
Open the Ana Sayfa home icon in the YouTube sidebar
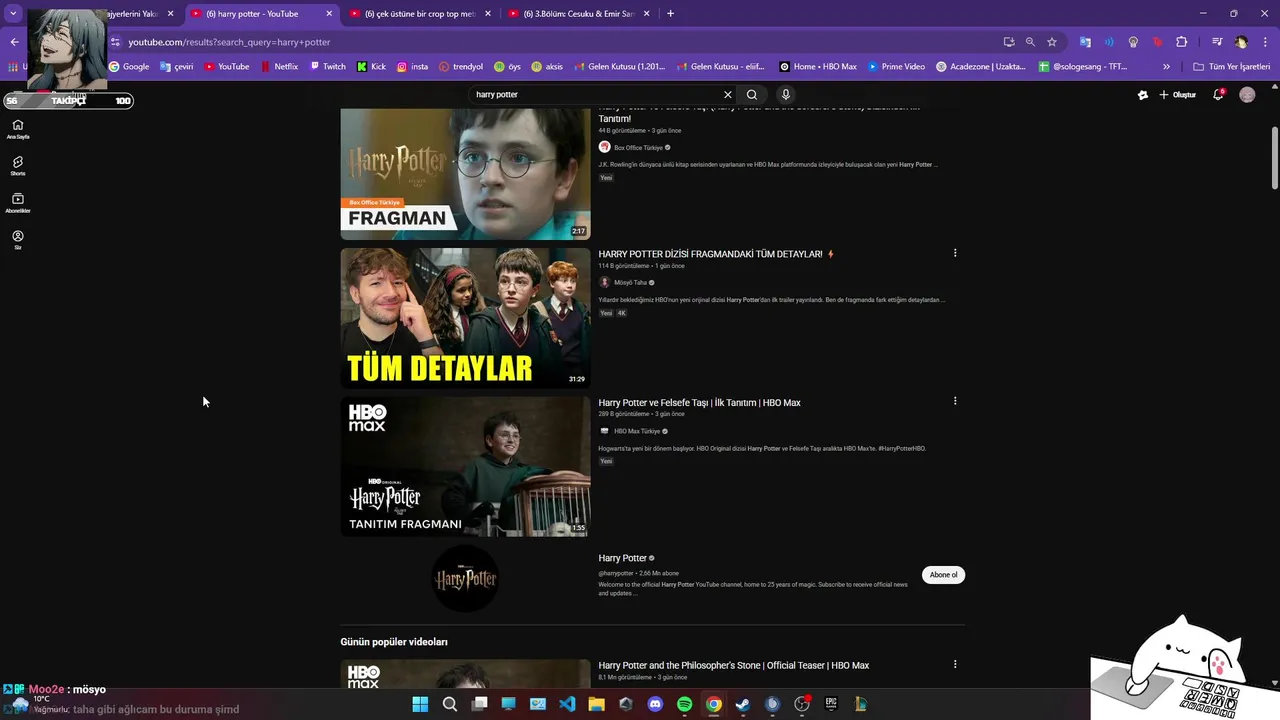click(x=17, y=129)
